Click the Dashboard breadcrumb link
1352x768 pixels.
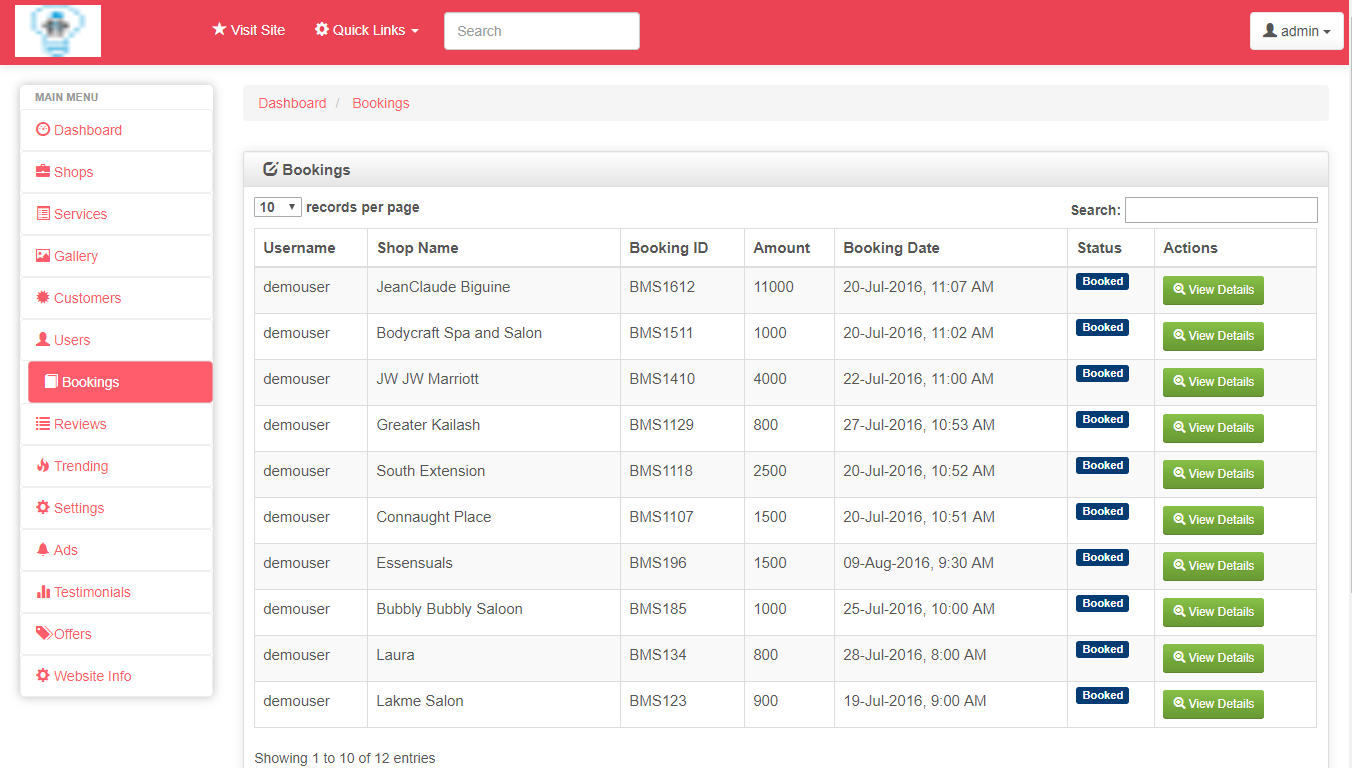(x=292, y=103)
